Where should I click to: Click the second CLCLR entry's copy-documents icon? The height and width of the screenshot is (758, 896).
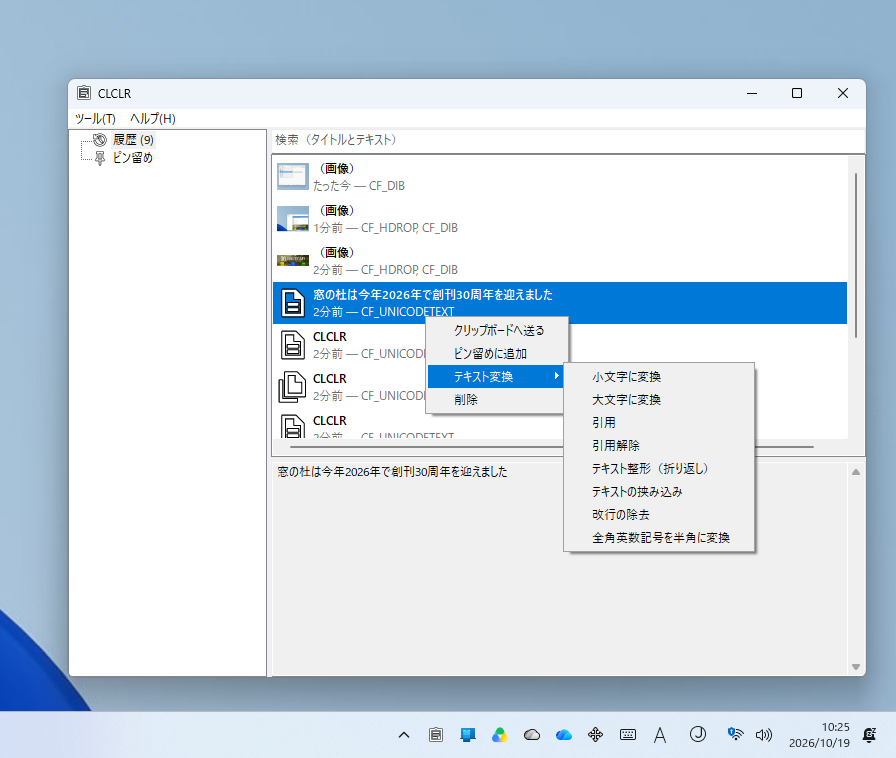pos(293,387)
